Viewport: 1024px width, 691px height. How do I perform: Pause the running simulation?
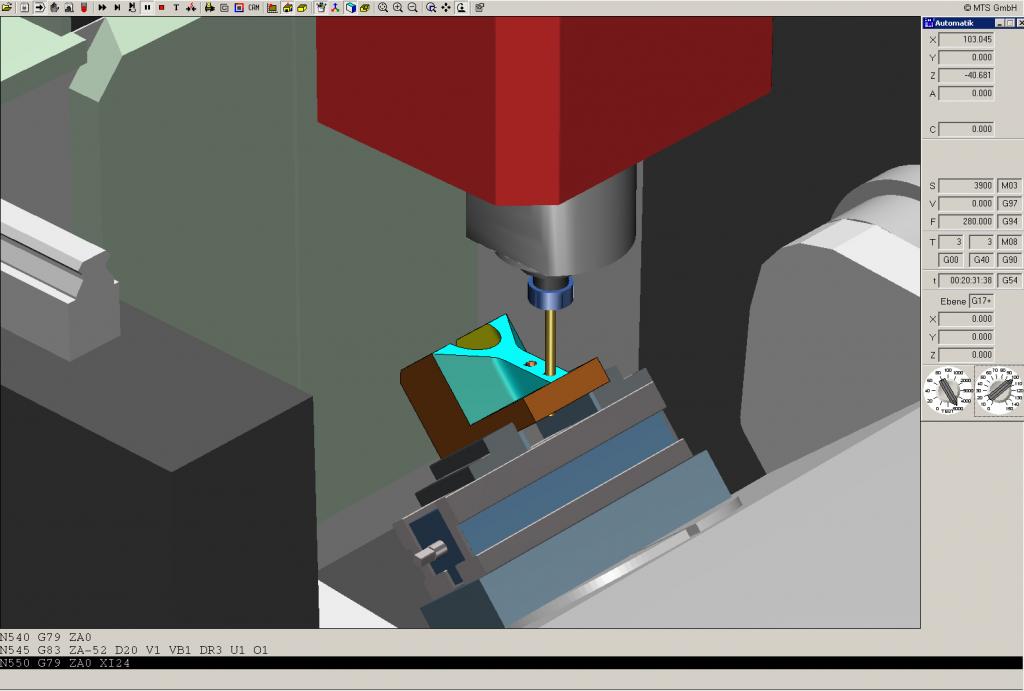(147, 8)
